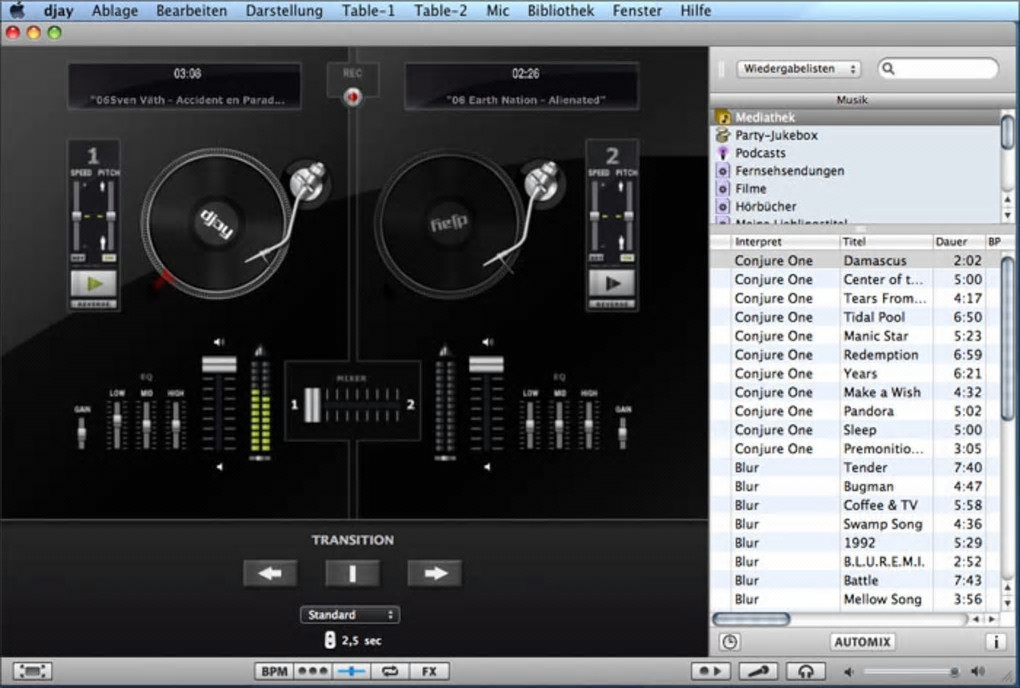Image resolution: width=1020 pixels, height=688 pixels.
Task: Click the crossfader in the MIXER section
Action: tap(314, 404)
